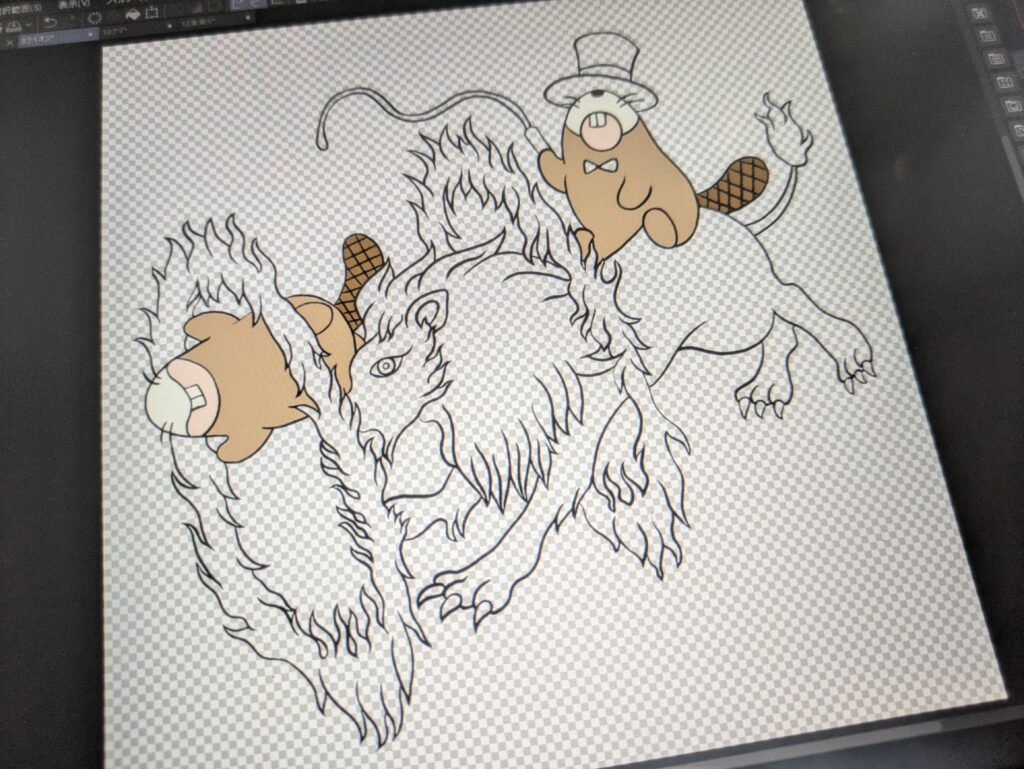
Task: Open dropdown arrow beside the save icon
Action: tap(28, 25)
